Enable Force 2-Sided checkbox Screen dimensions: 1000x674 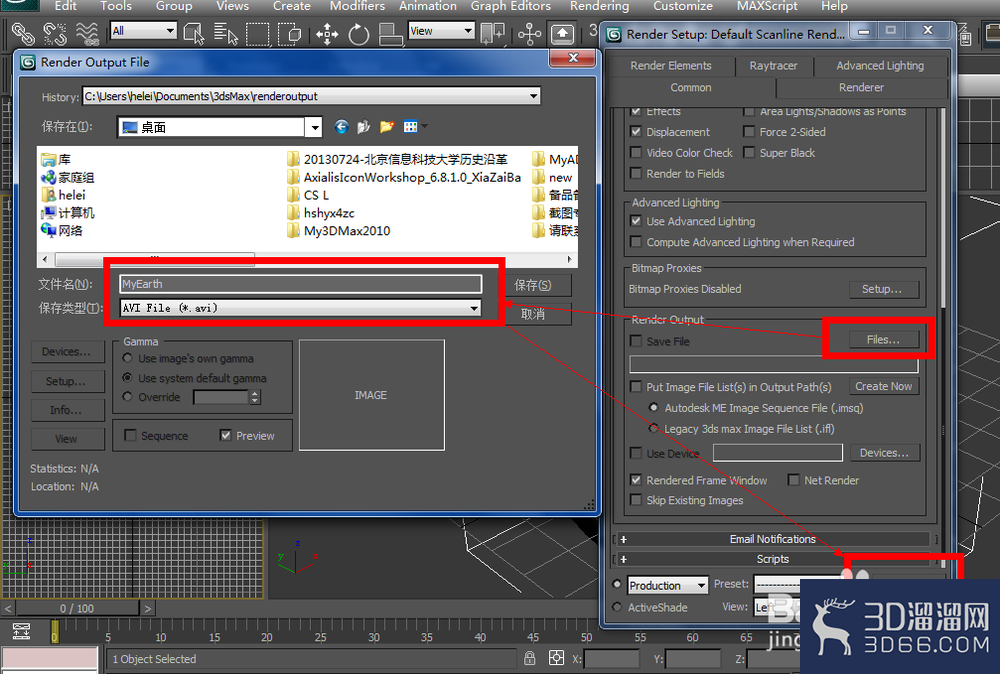pyautogui.click(x=749, y=132)
